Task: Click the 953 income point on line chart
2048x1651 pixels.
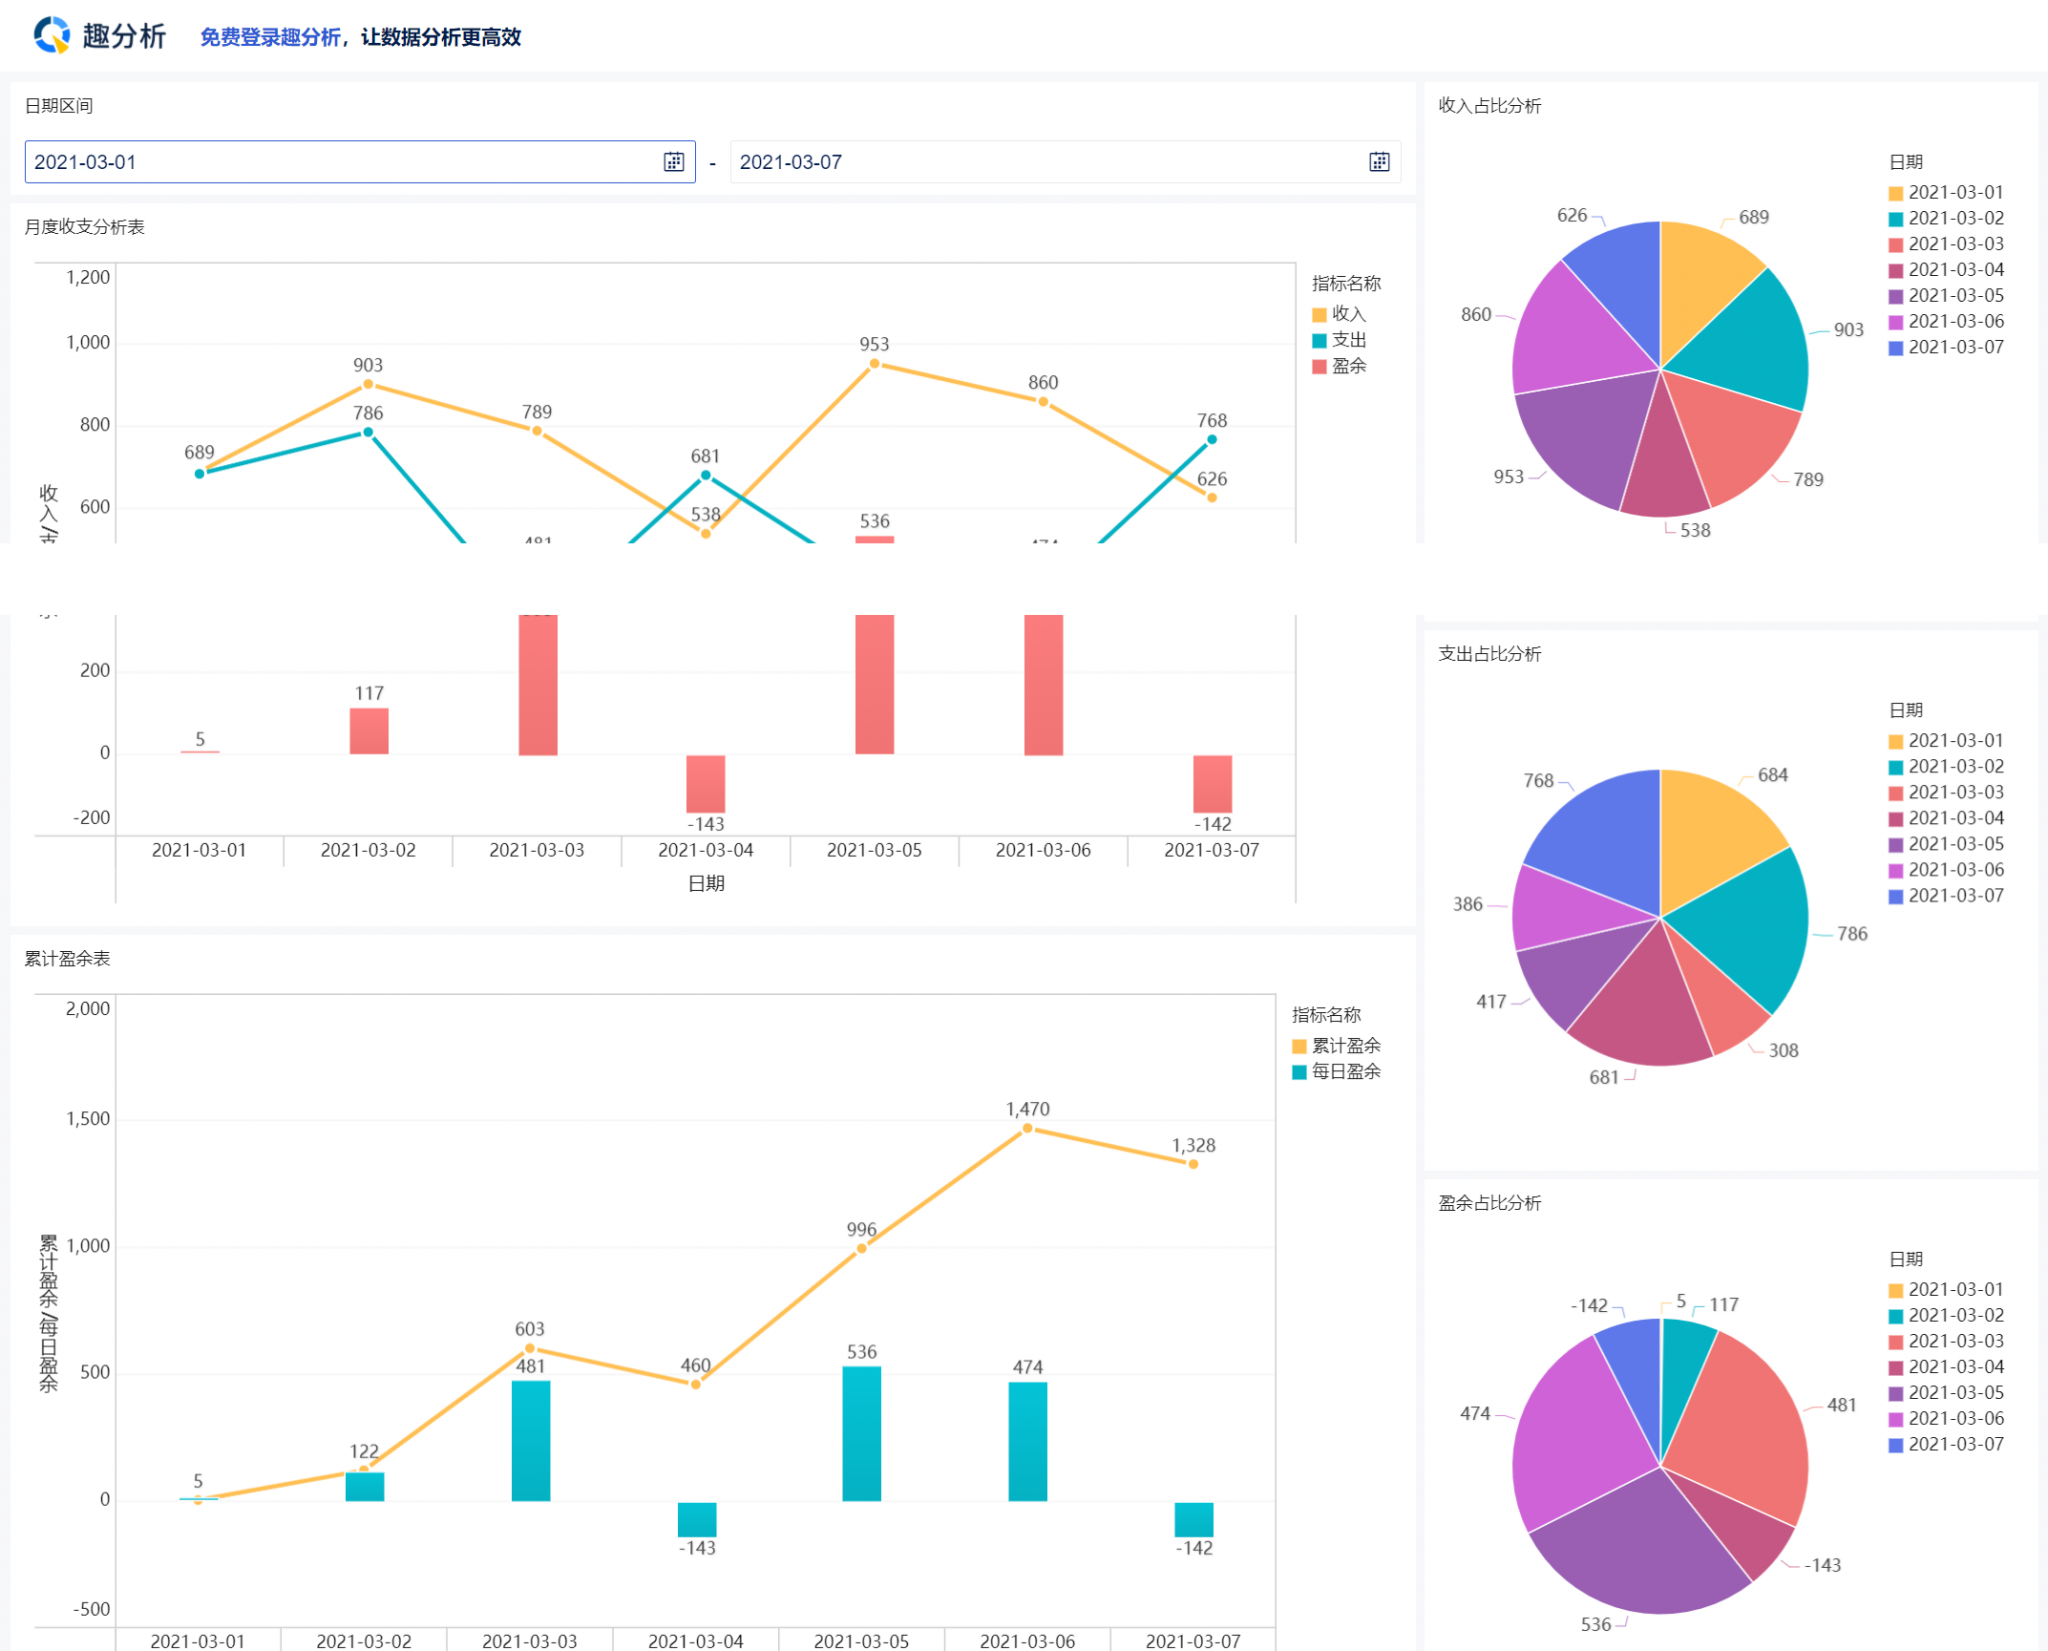Action: pyautogui.click(x=874, y=364)
